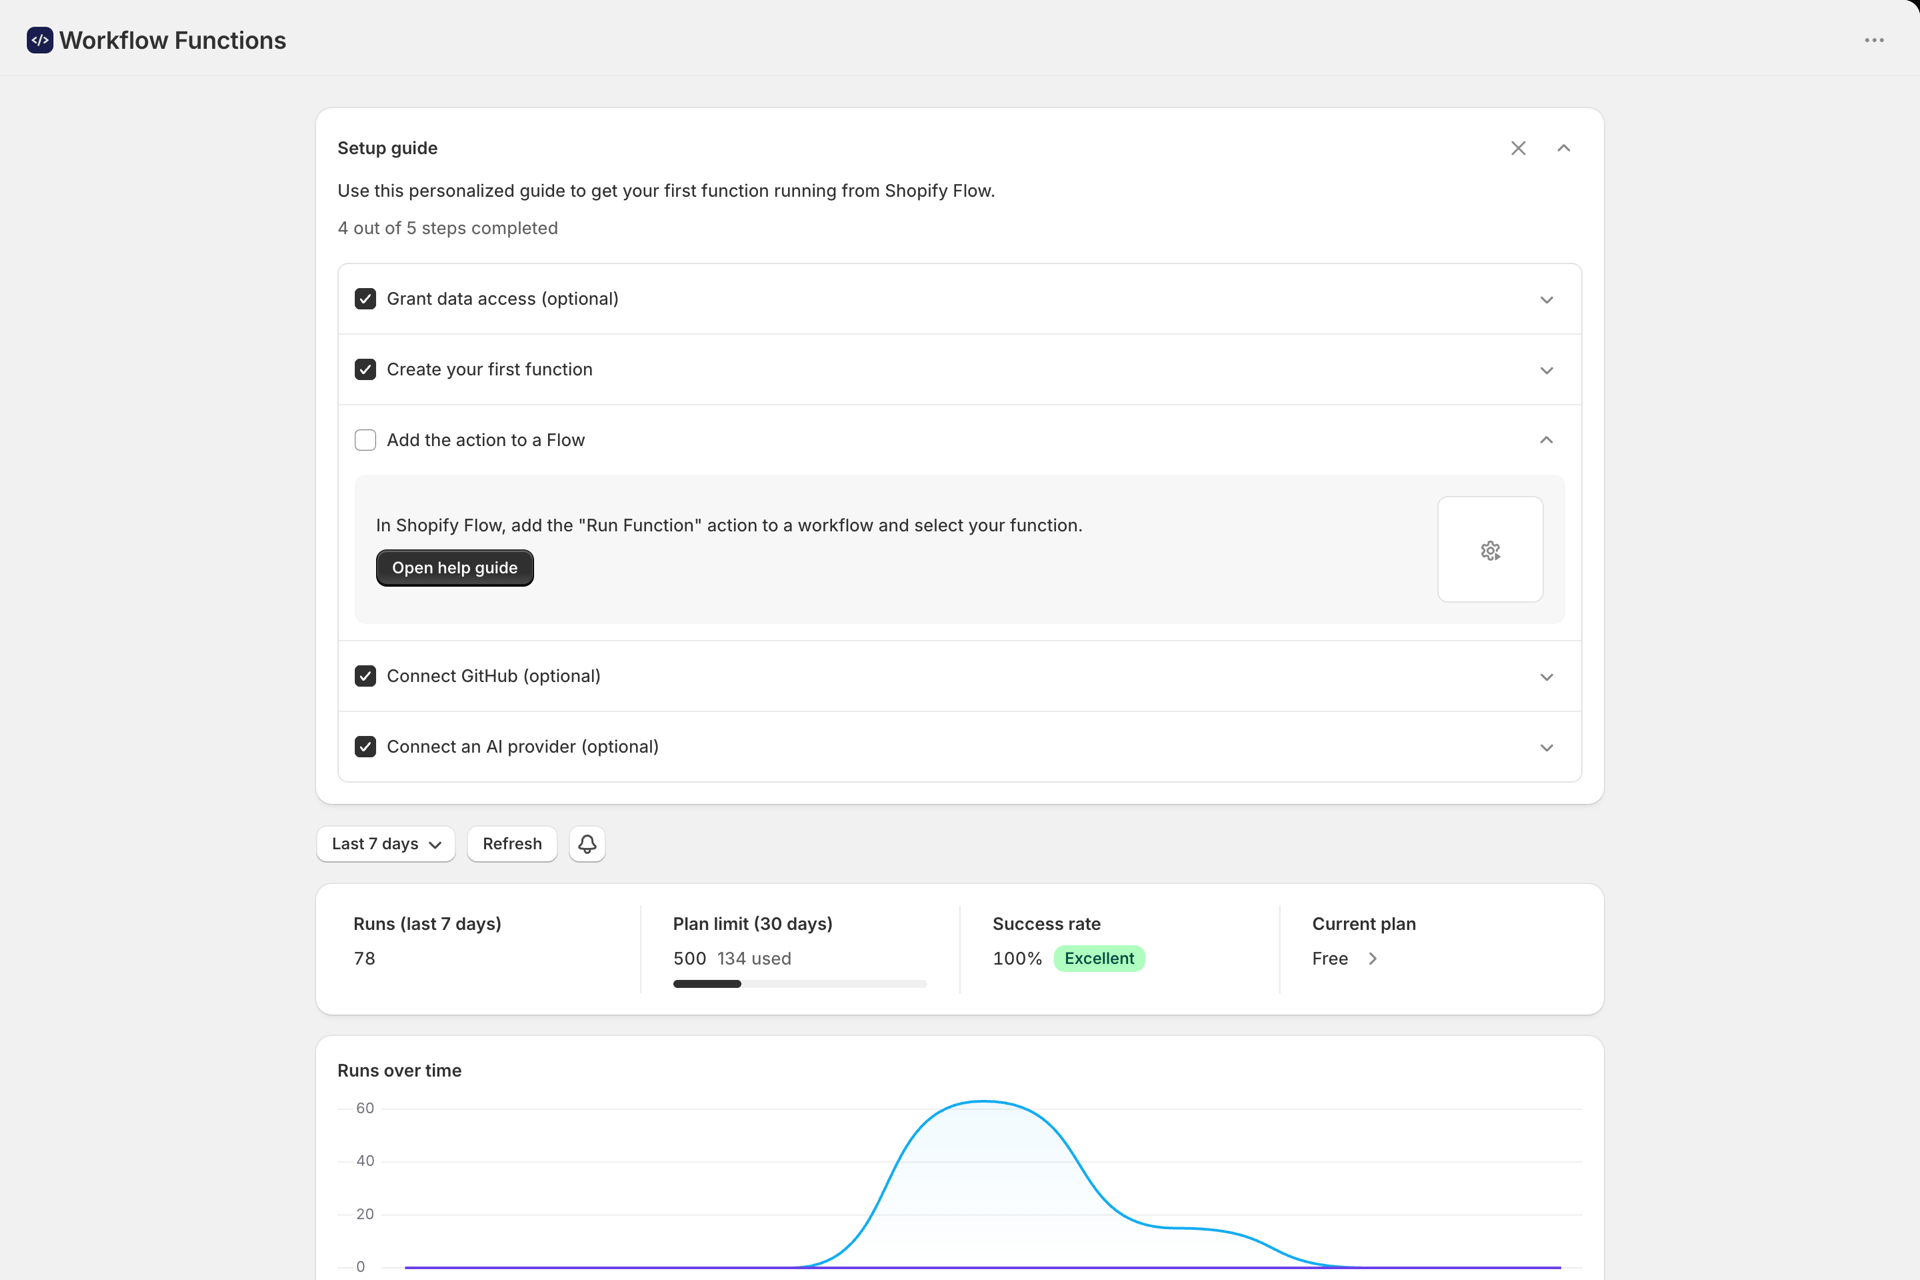Click the Y-axis label 60 on the chart

pyautogui.click(x=365, y=1108)
